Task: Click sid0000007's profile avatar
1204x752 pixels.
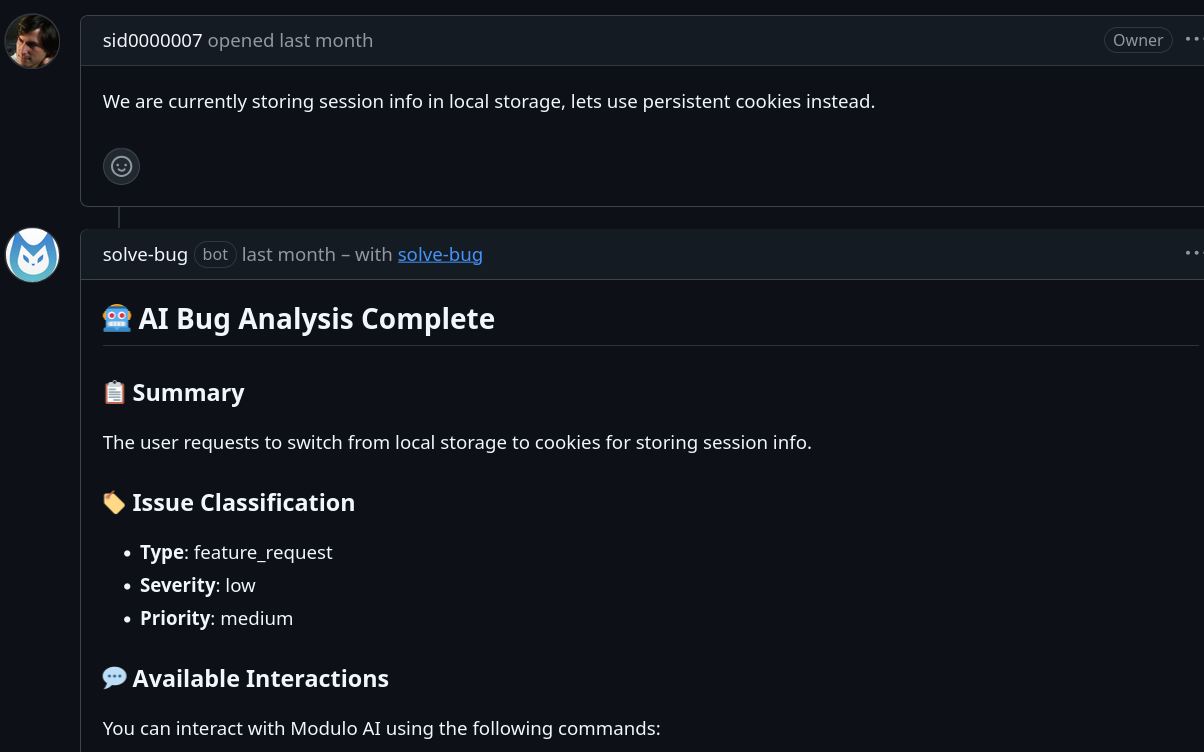Action: [32, 41]
